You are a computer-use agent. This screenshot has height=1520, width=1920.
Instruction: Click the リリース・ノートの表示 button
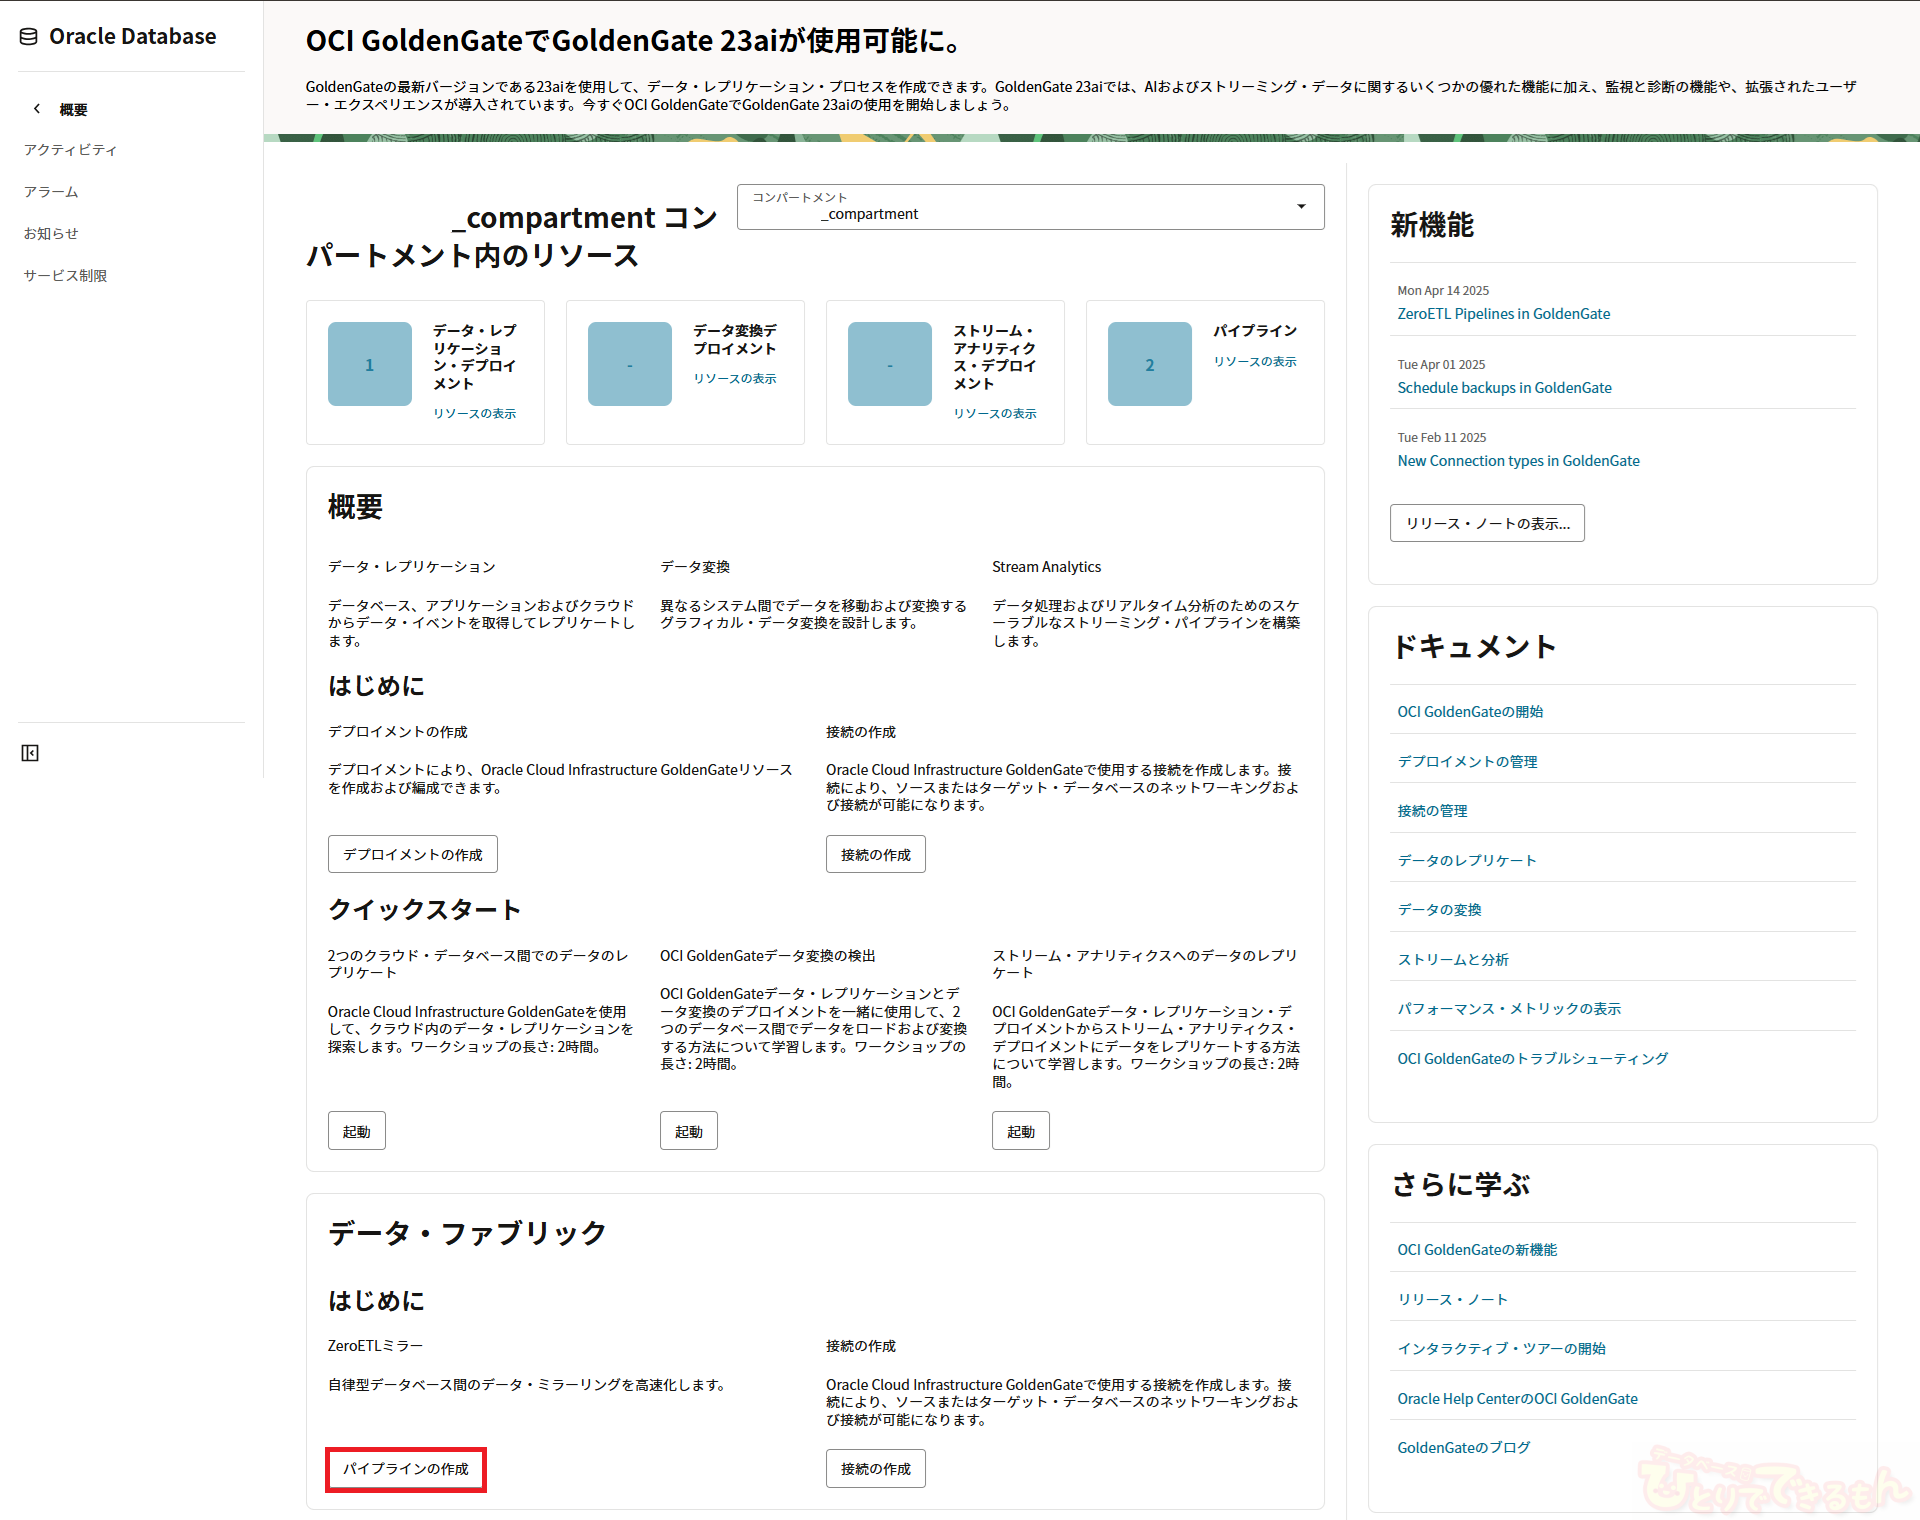[1487, 523]
